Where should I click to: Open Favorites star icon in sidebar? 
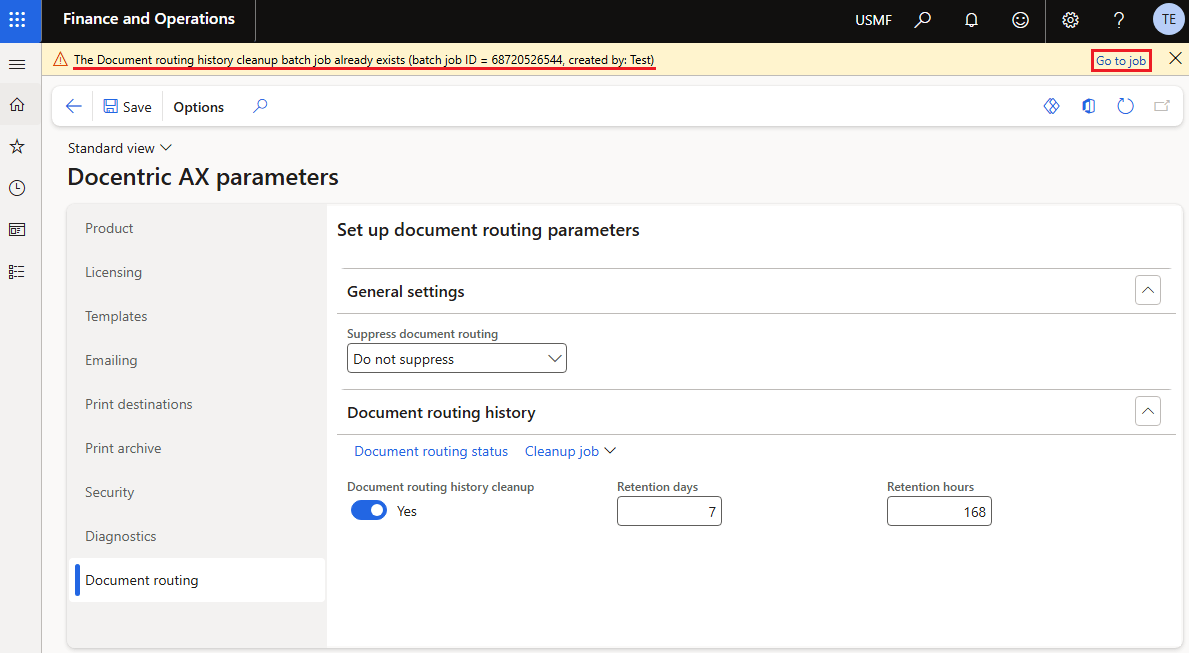[17, 146]
